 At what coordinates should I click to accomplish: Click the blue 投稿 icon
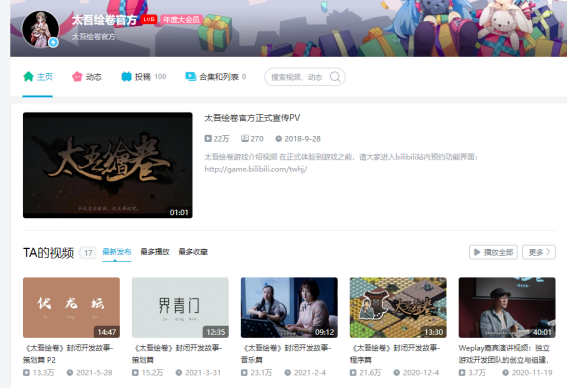(126, 77)
